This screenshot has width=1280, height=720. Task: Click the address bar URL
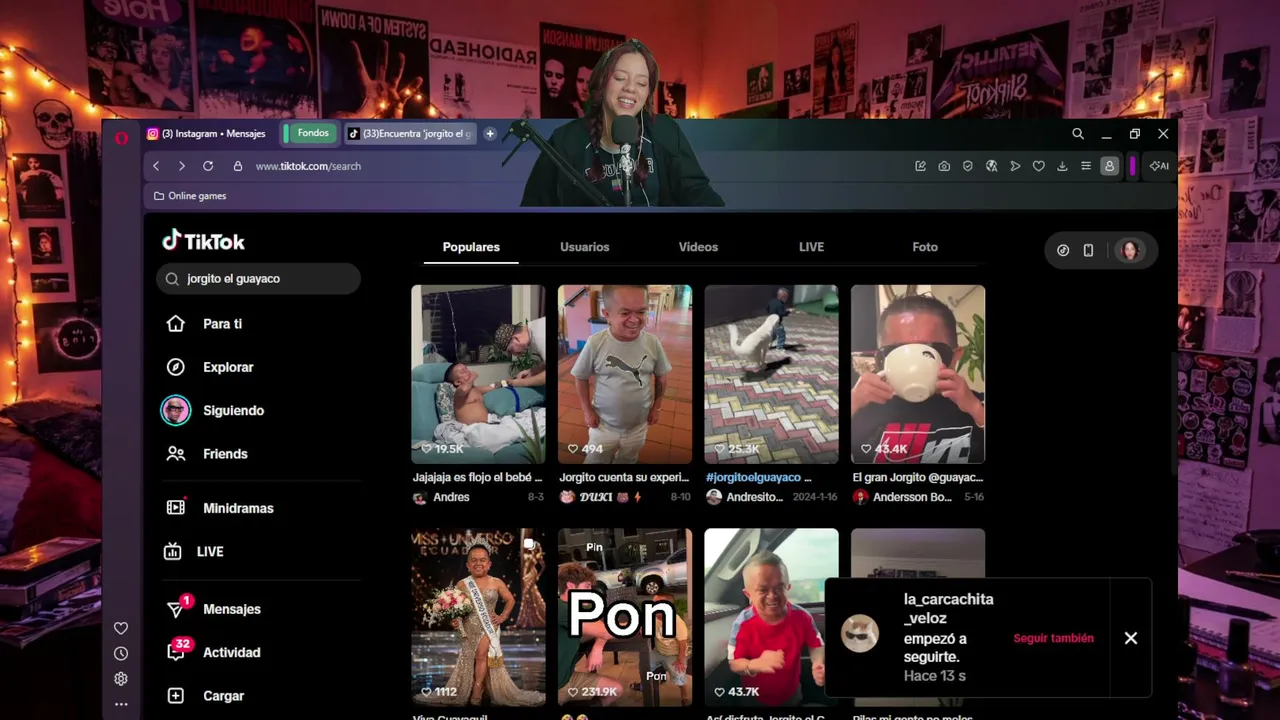(x=308, y=166)
